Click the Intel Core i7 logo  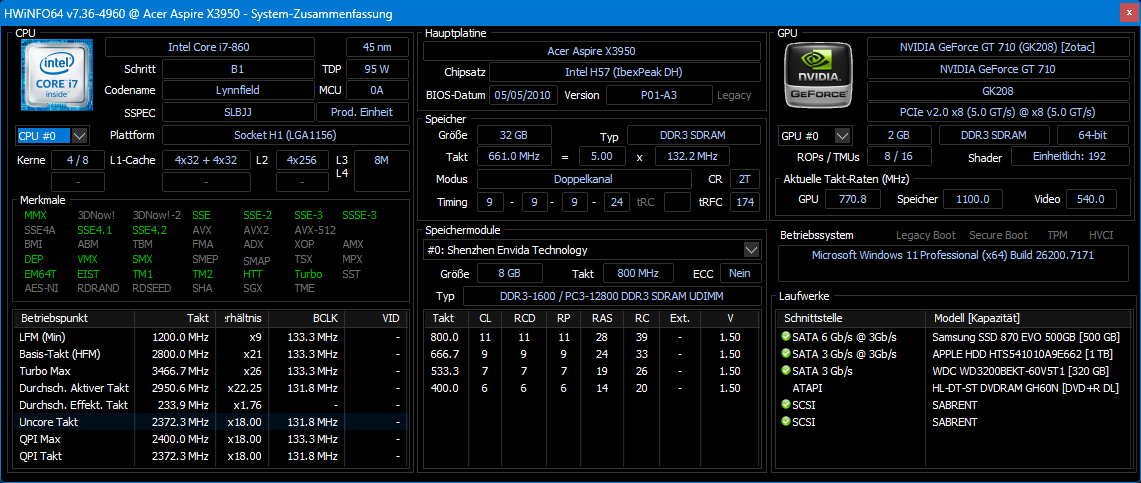[57, 75]
